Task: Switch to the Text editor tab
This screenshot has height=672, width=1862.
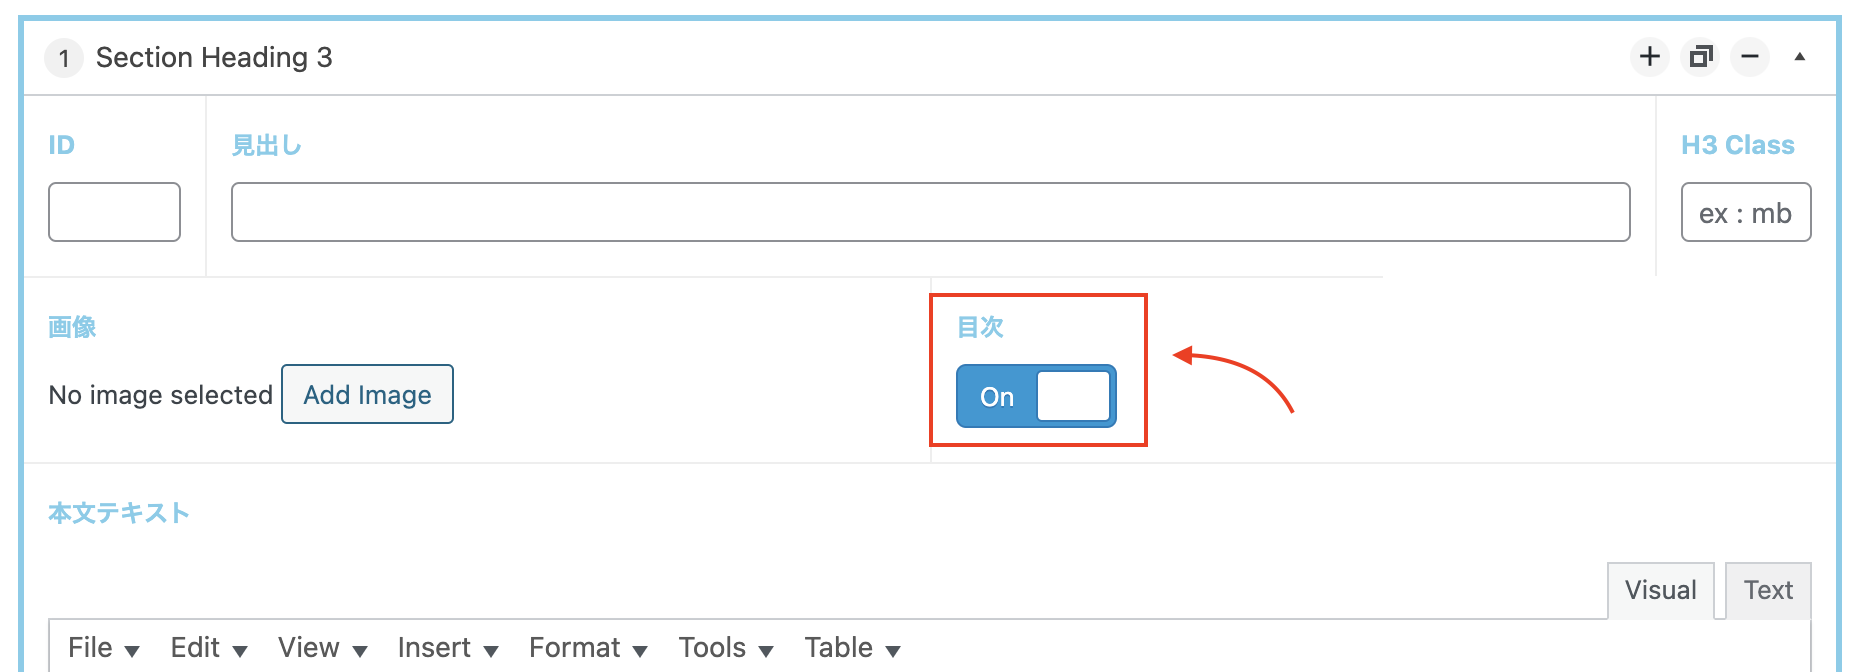Action: 1768,591
